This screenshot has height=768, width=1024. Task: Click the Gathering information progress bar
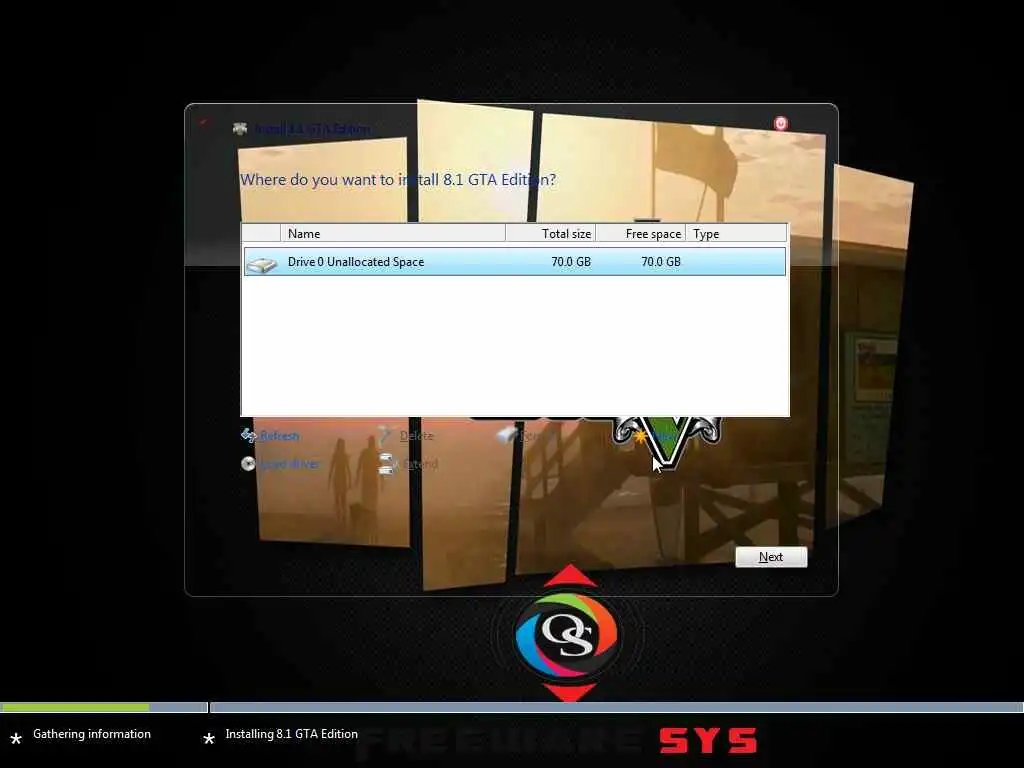(x=104, y=707)
